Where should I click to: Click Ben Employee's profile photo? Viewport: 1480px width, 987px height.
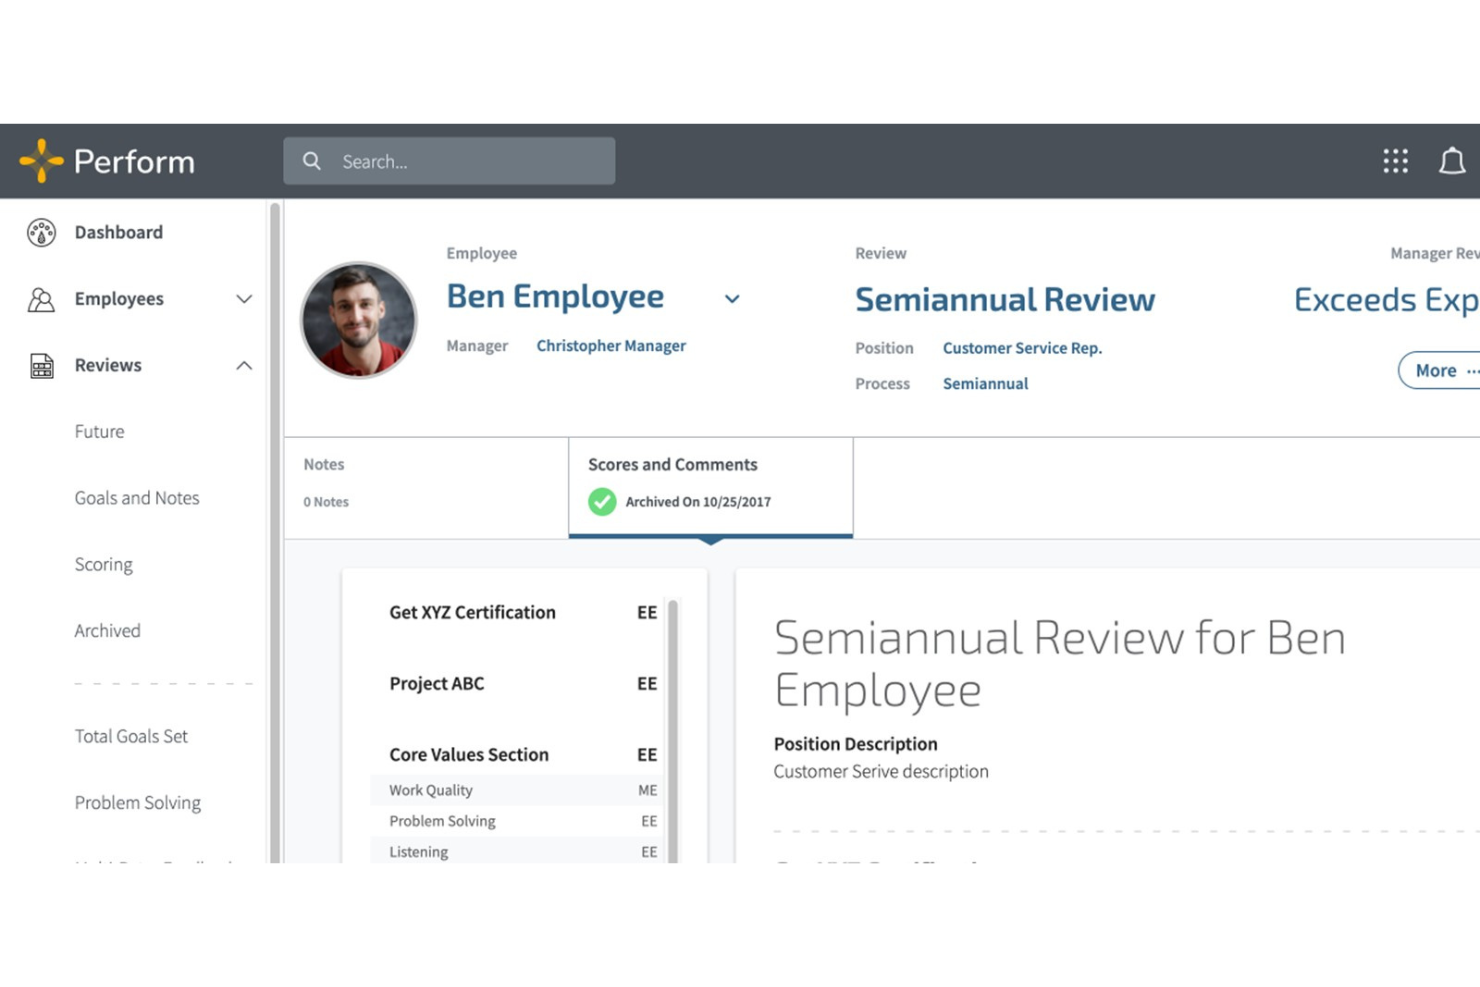click(x=358, y=320)
